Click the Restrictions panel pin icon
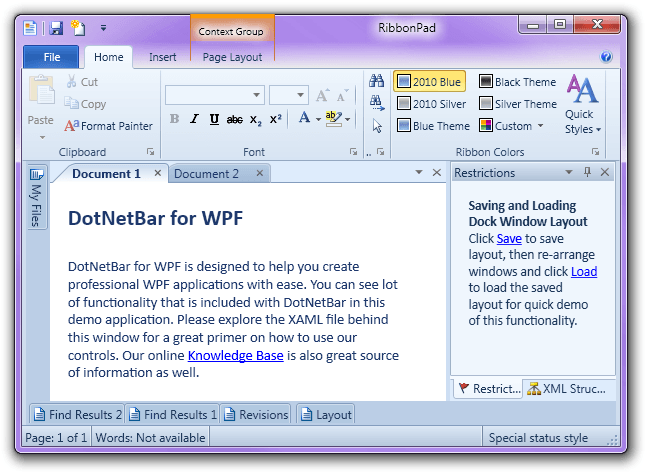 pos(587,172)
